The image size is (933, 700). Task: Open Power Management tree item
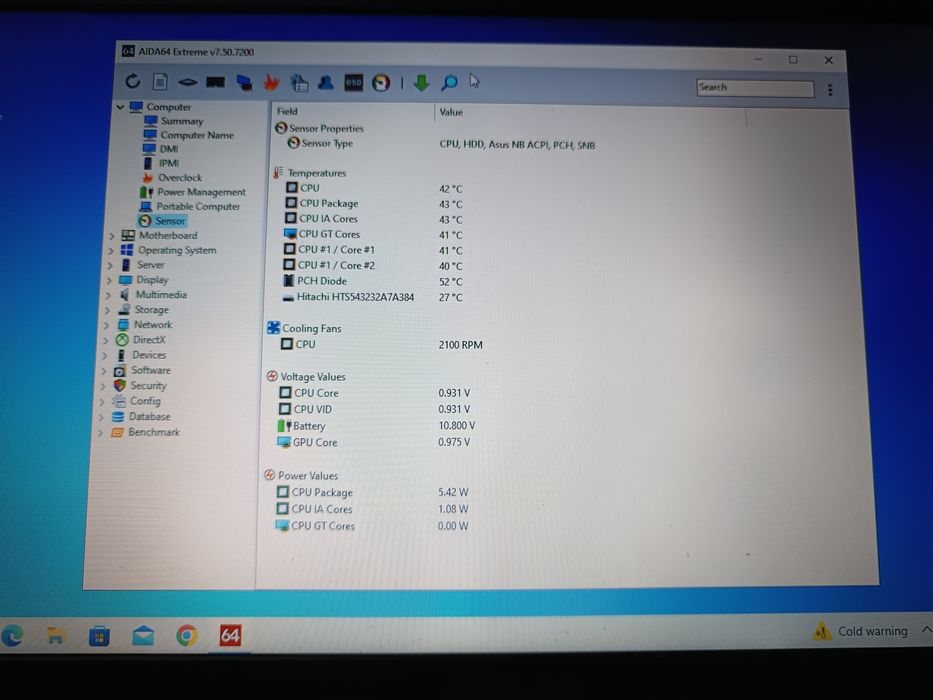click(193, 192)
